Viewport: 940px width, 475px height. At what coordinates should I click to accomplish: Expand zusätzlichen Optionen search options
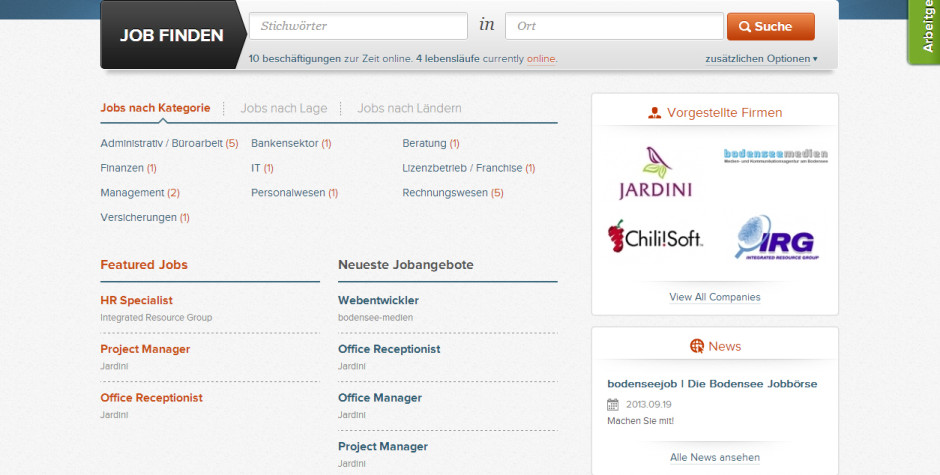[761, 59]
